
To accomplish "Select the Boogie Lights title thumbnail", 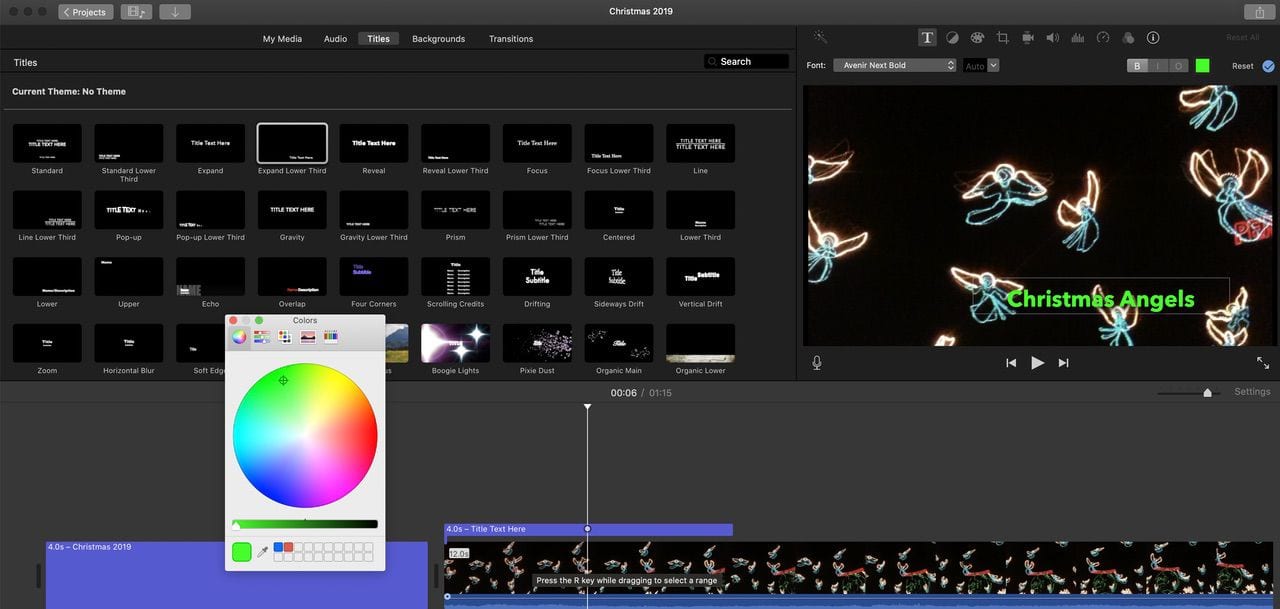I will (455, 343).
